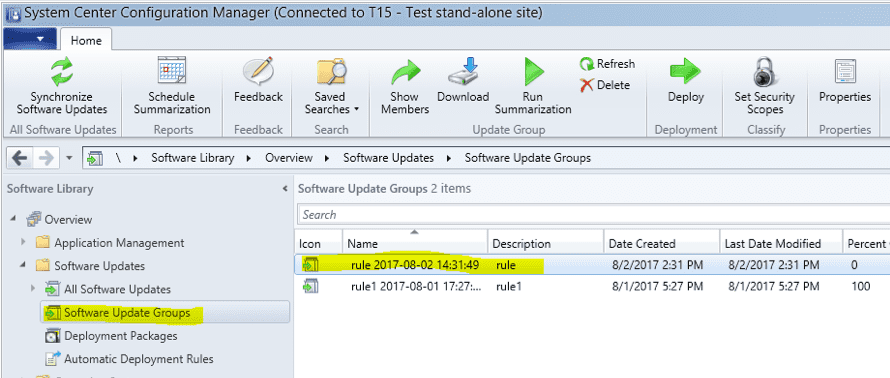Expand the Application Management node
The image size is (890, 378).
click(23, 242)
